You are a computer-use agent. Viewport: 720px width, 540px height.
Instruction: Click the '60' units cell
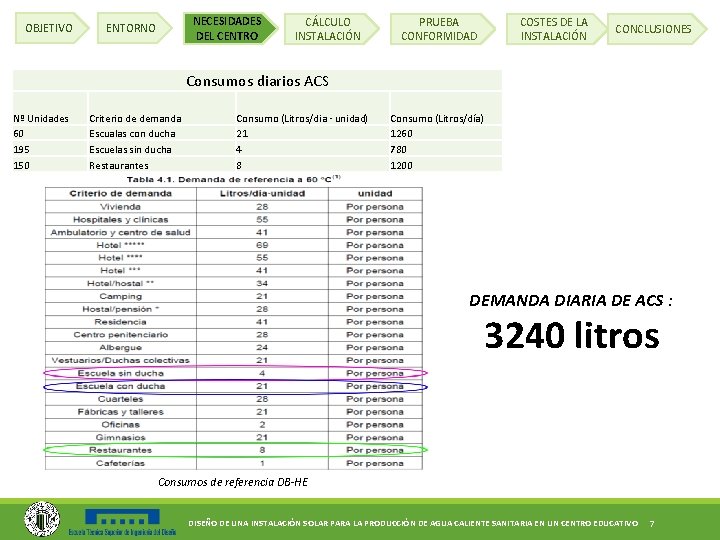(18, 134)
